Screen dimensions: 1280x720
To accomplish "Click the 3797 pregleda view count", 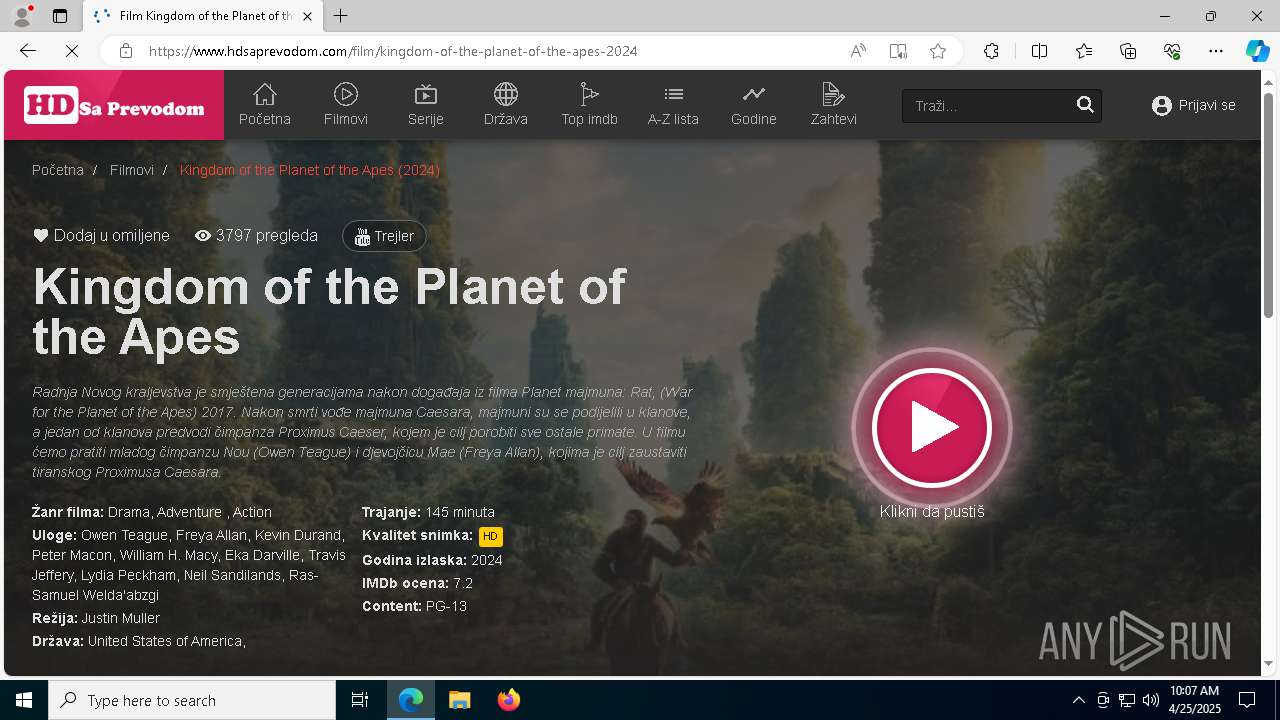I will pyautogui.click(x=256, y=236).
